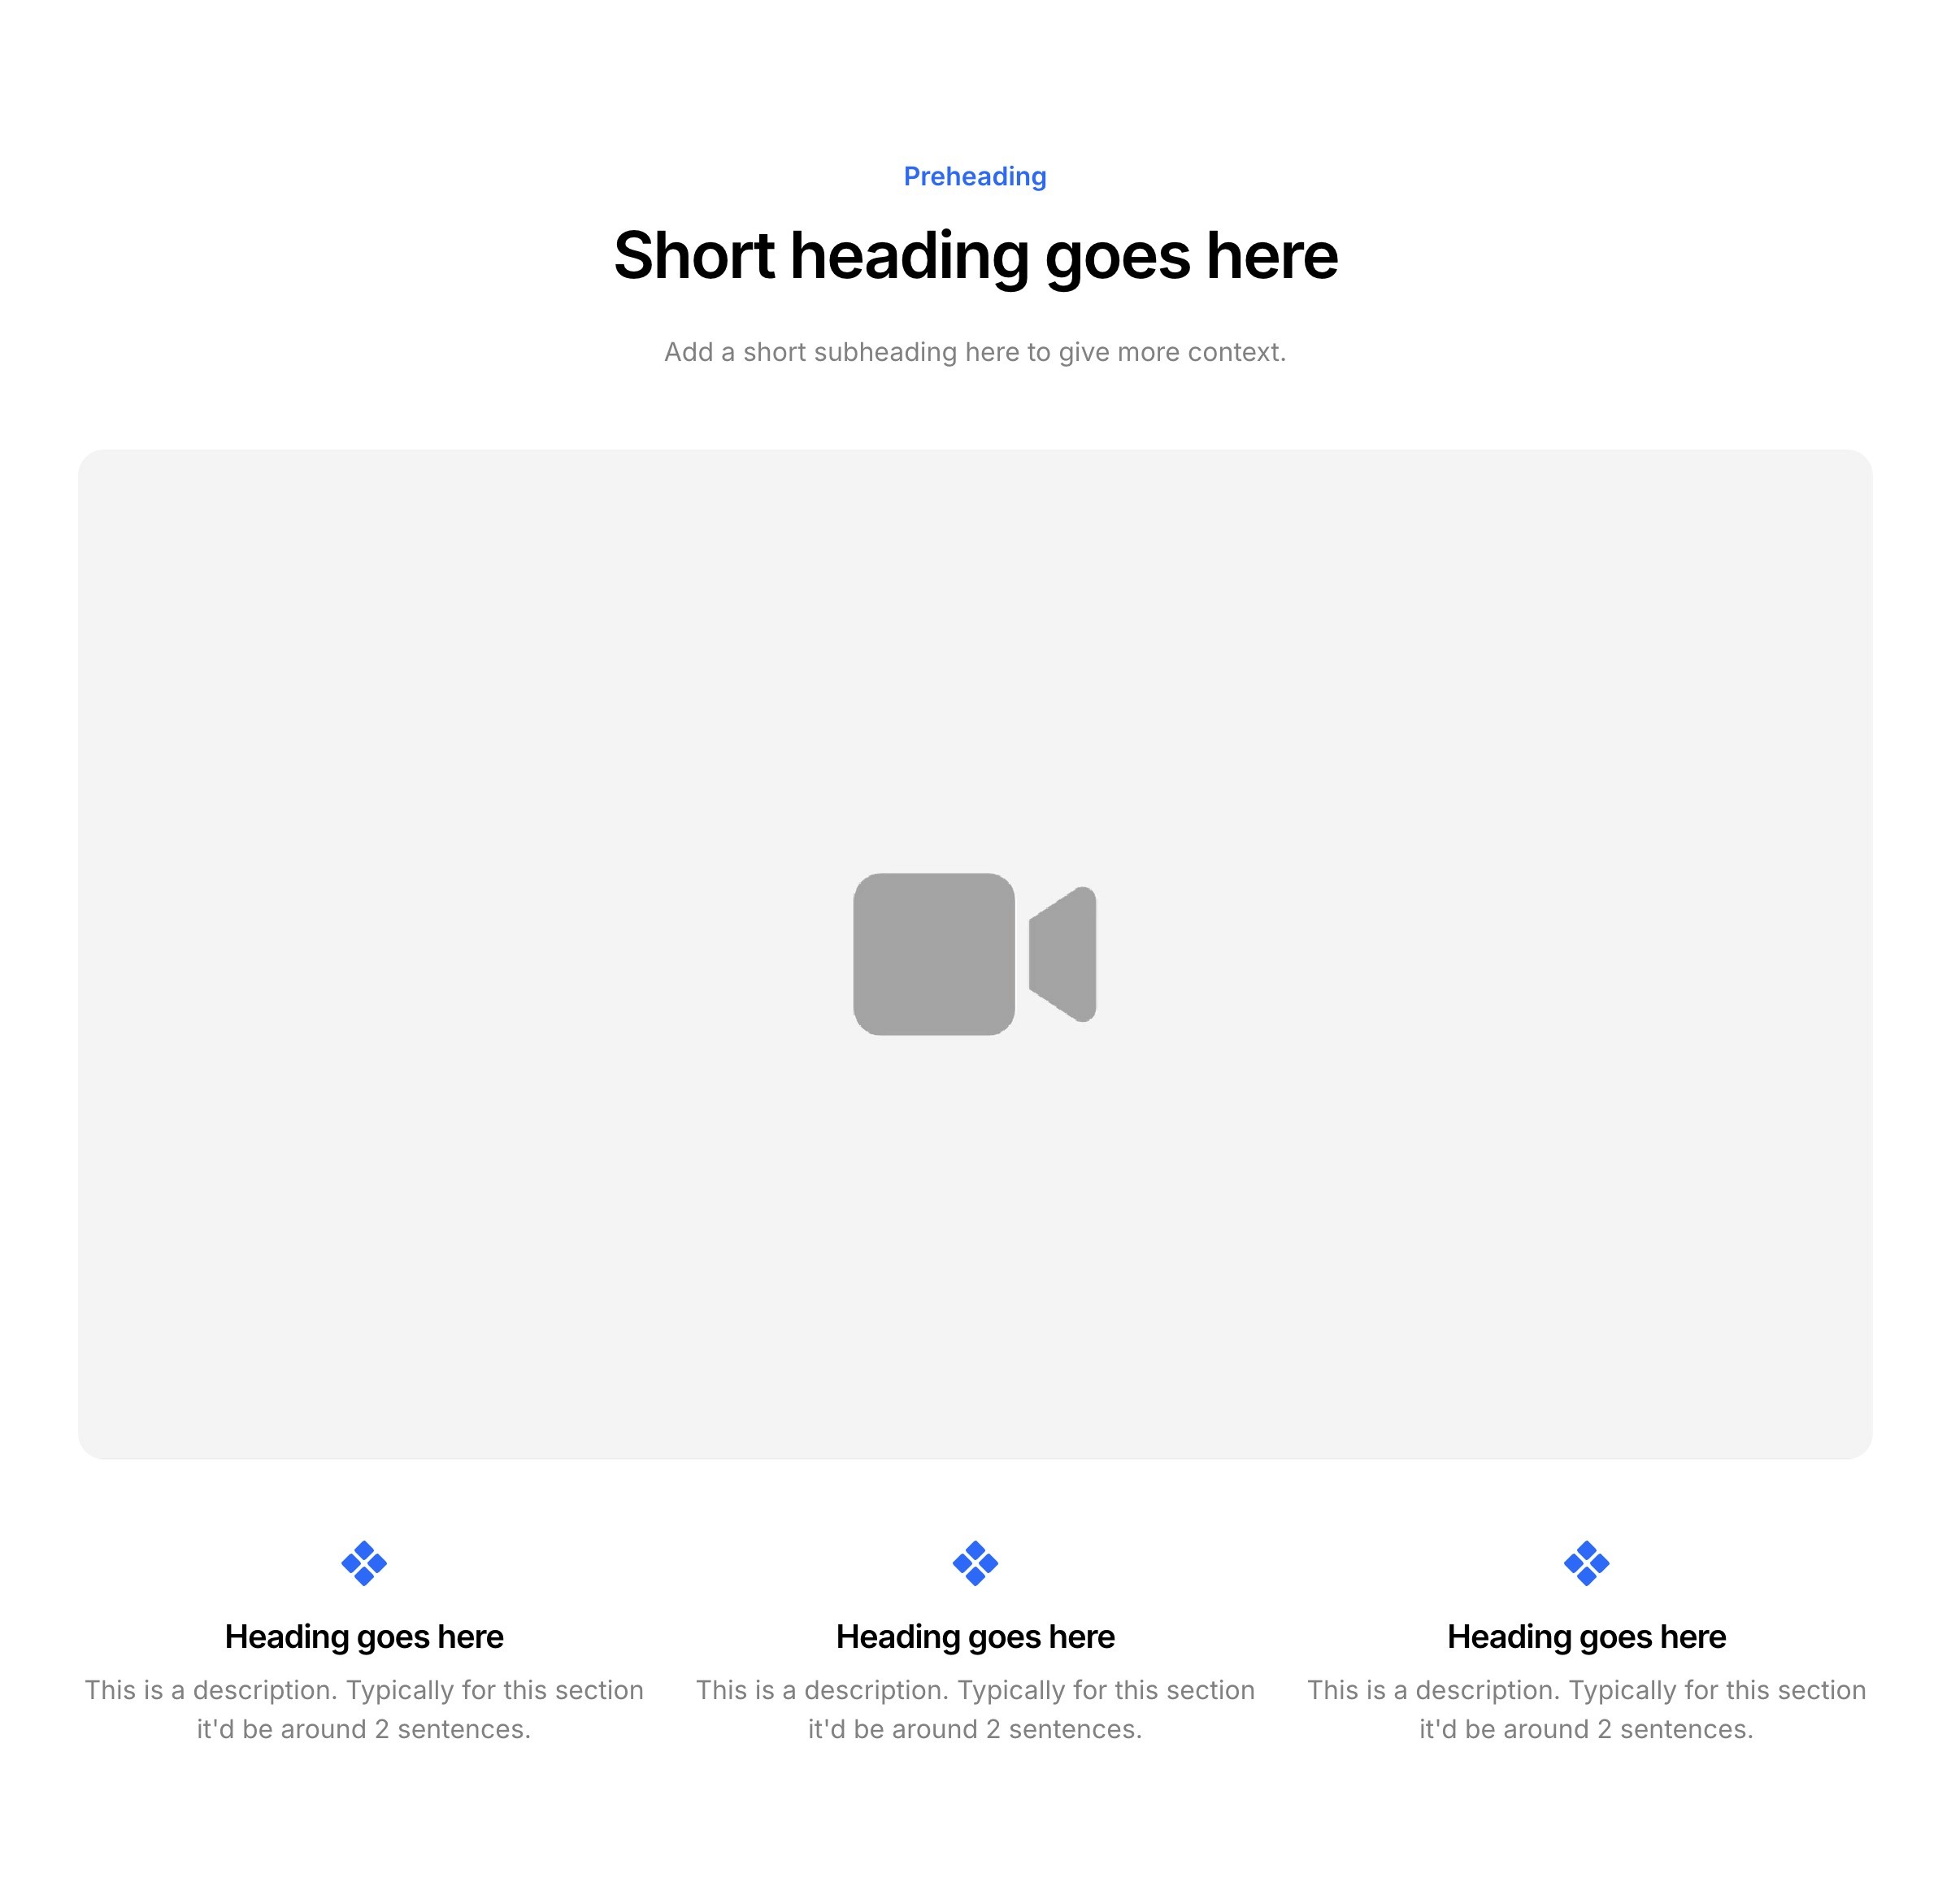Click second line of right column description
This screenshot has width=1951, height=1904.
click(1586, 1729)
